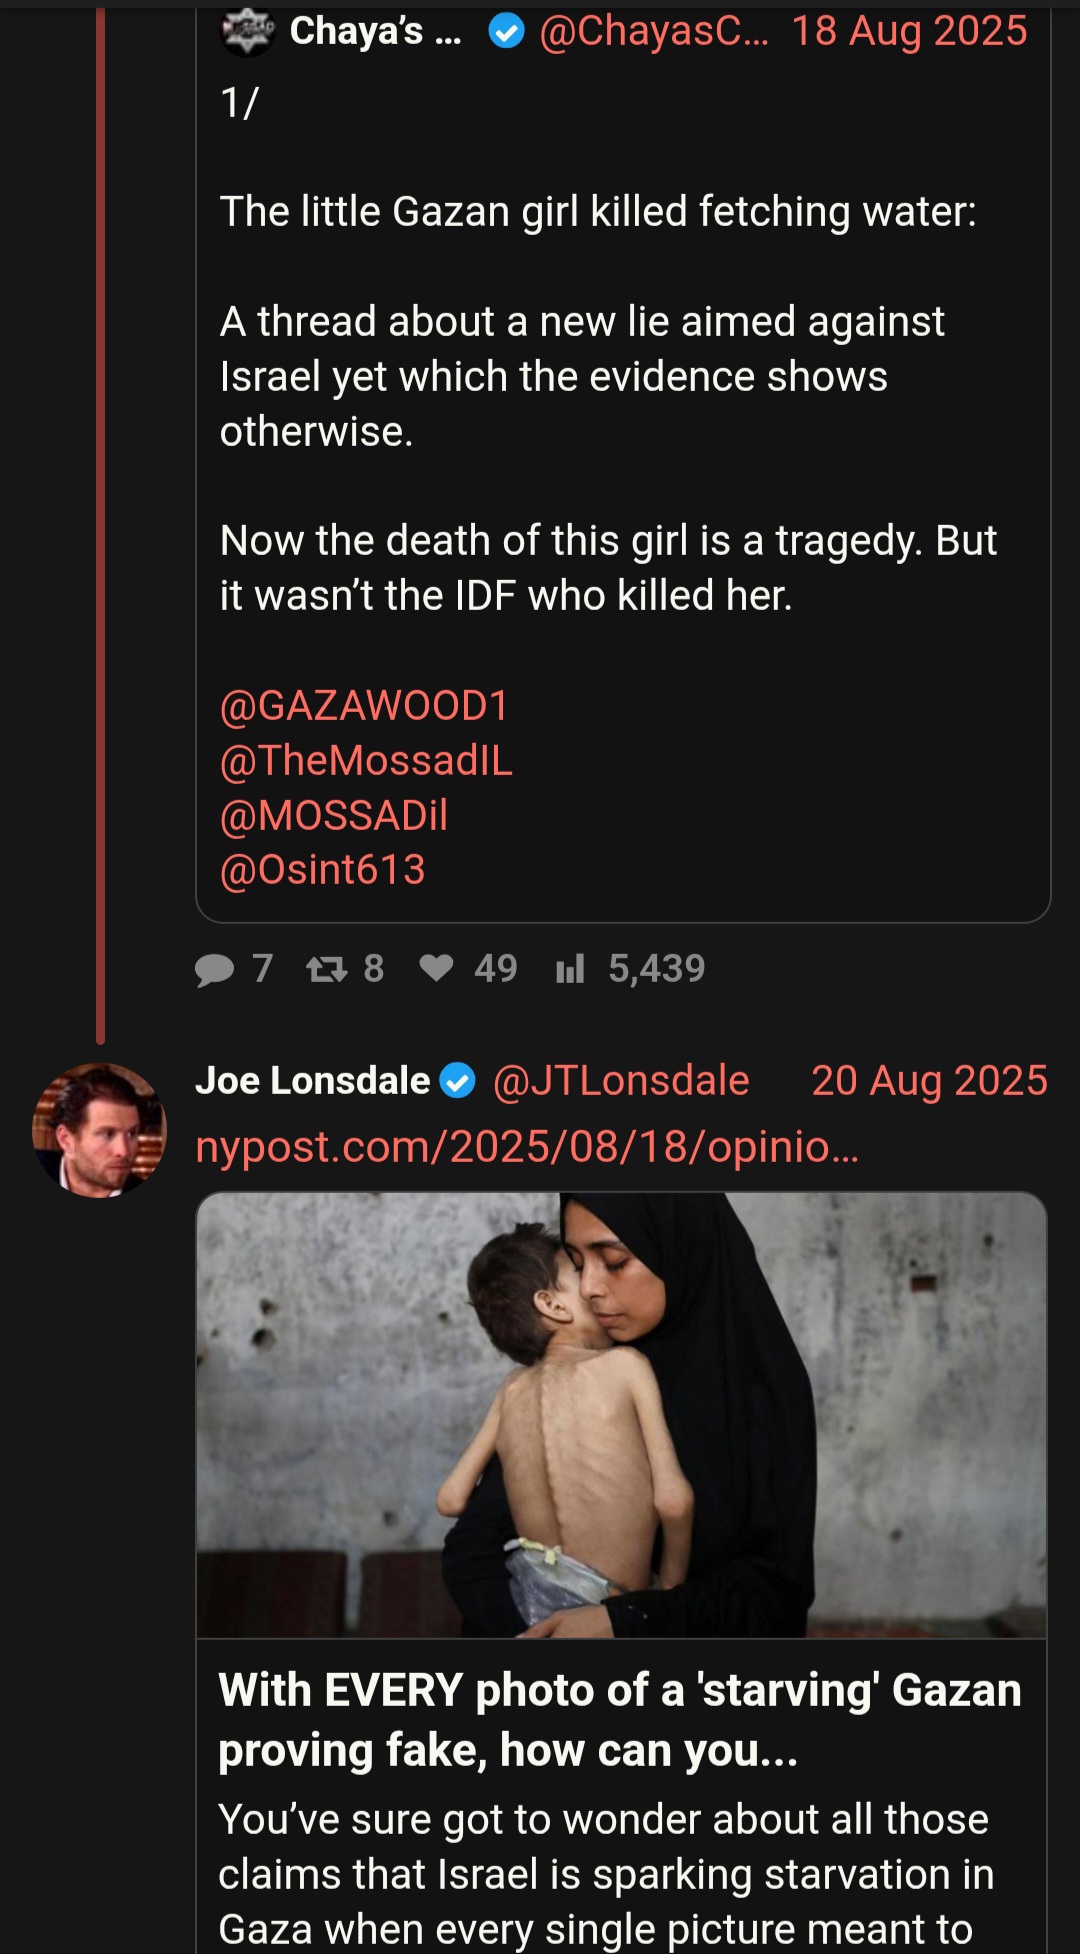The width and height of the screenshot is (1080, 1954).
Task: Open the @MOSSADil mention
Action: (x=334, y=816)
